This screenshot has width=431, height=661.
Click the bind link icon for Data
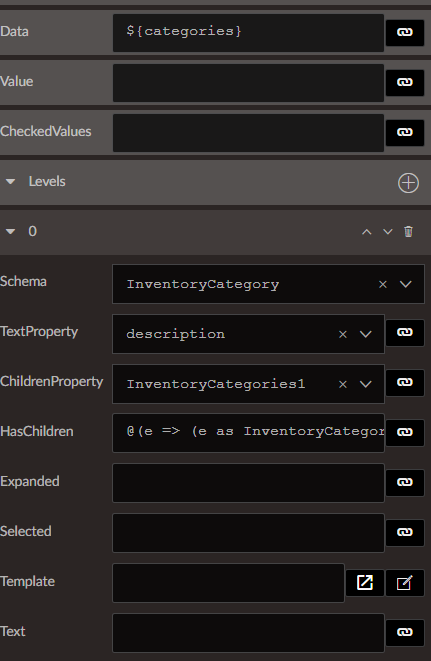tap(404, 32)
